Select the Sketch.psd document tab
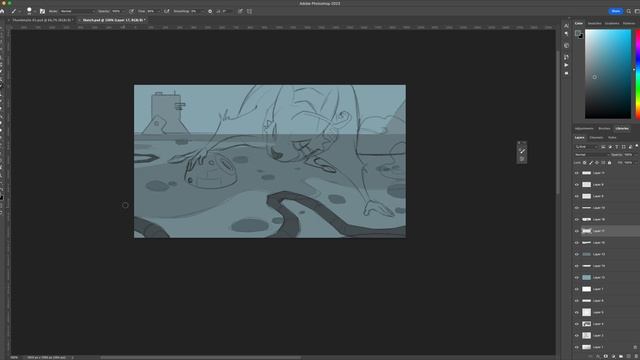 pyautogui.click(x=113, y=20)
